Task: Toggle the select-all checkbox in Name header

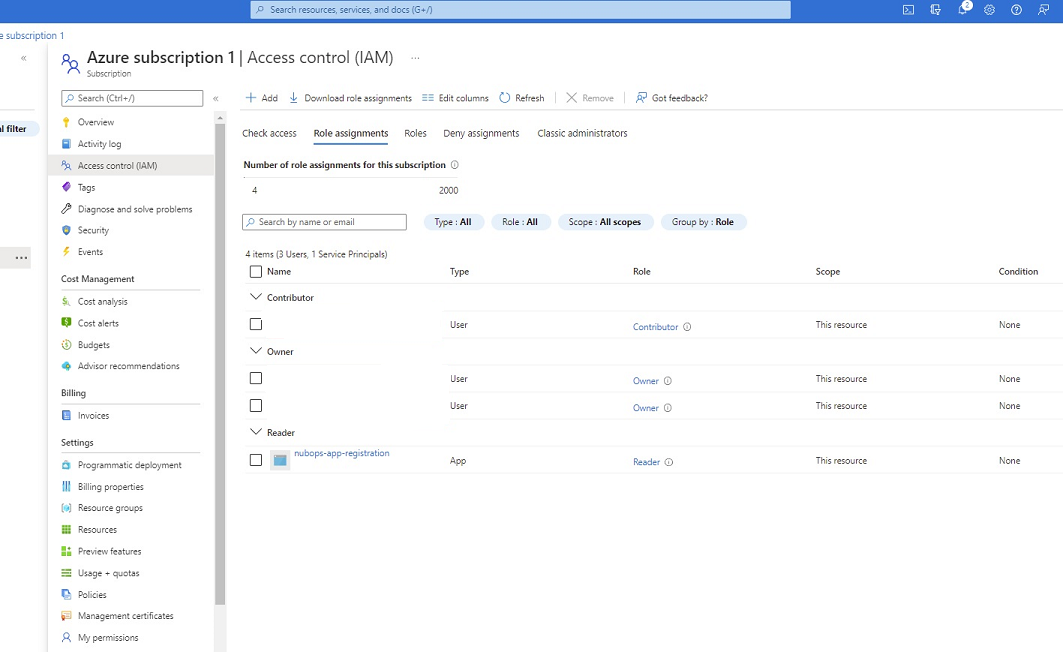Action: tap(256, 272)
